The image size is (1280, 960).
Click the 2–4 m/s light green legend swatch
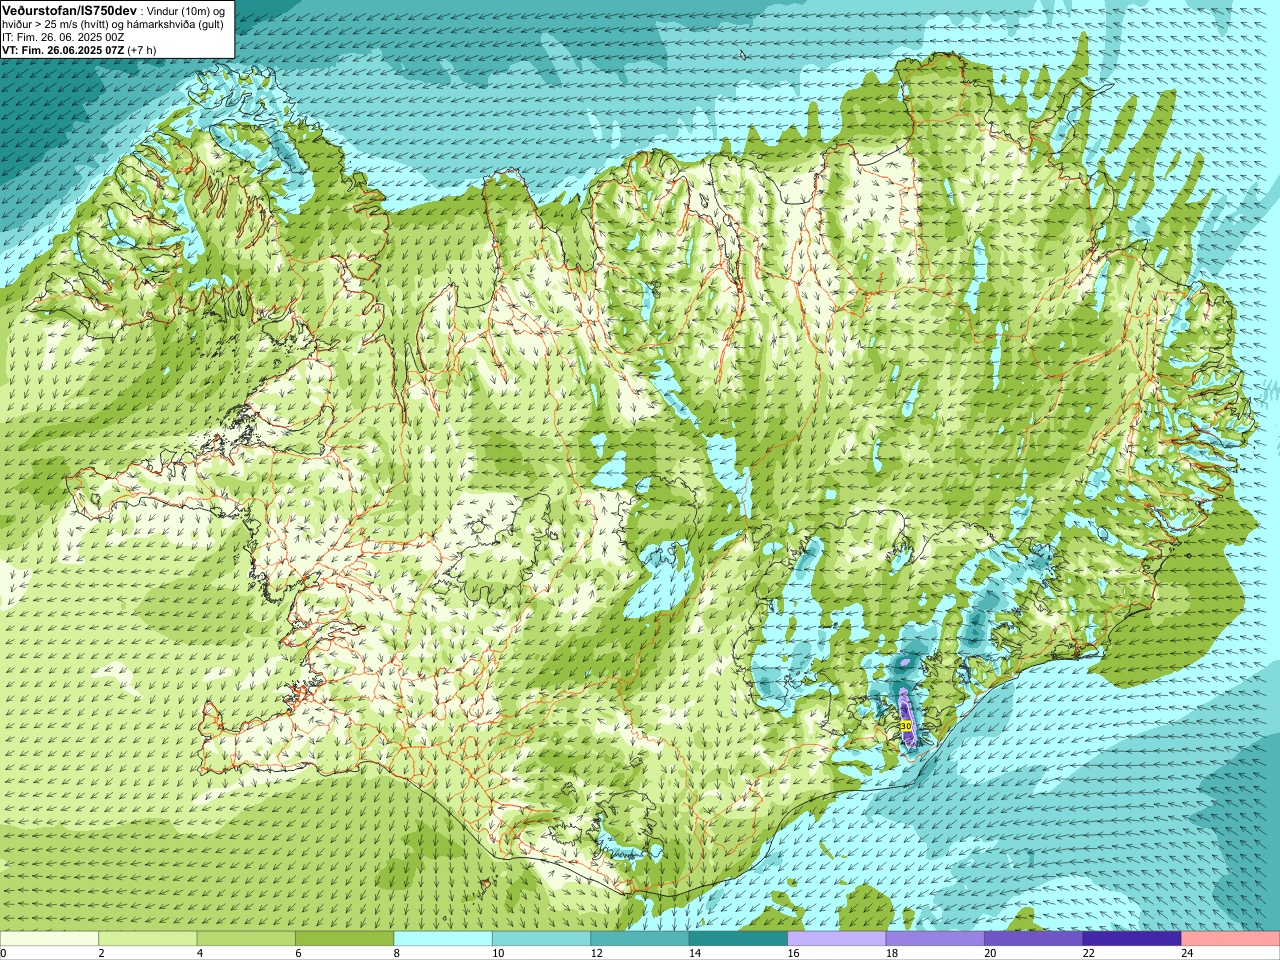[x=148, y=939]
